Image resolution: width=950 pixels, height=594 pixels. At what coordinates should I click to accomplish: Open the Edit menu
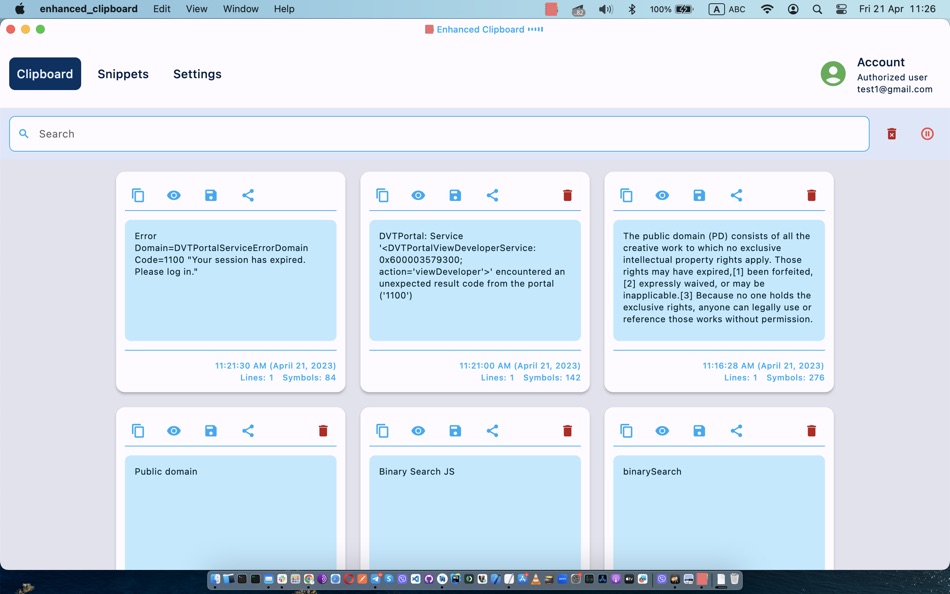(162, 9)
